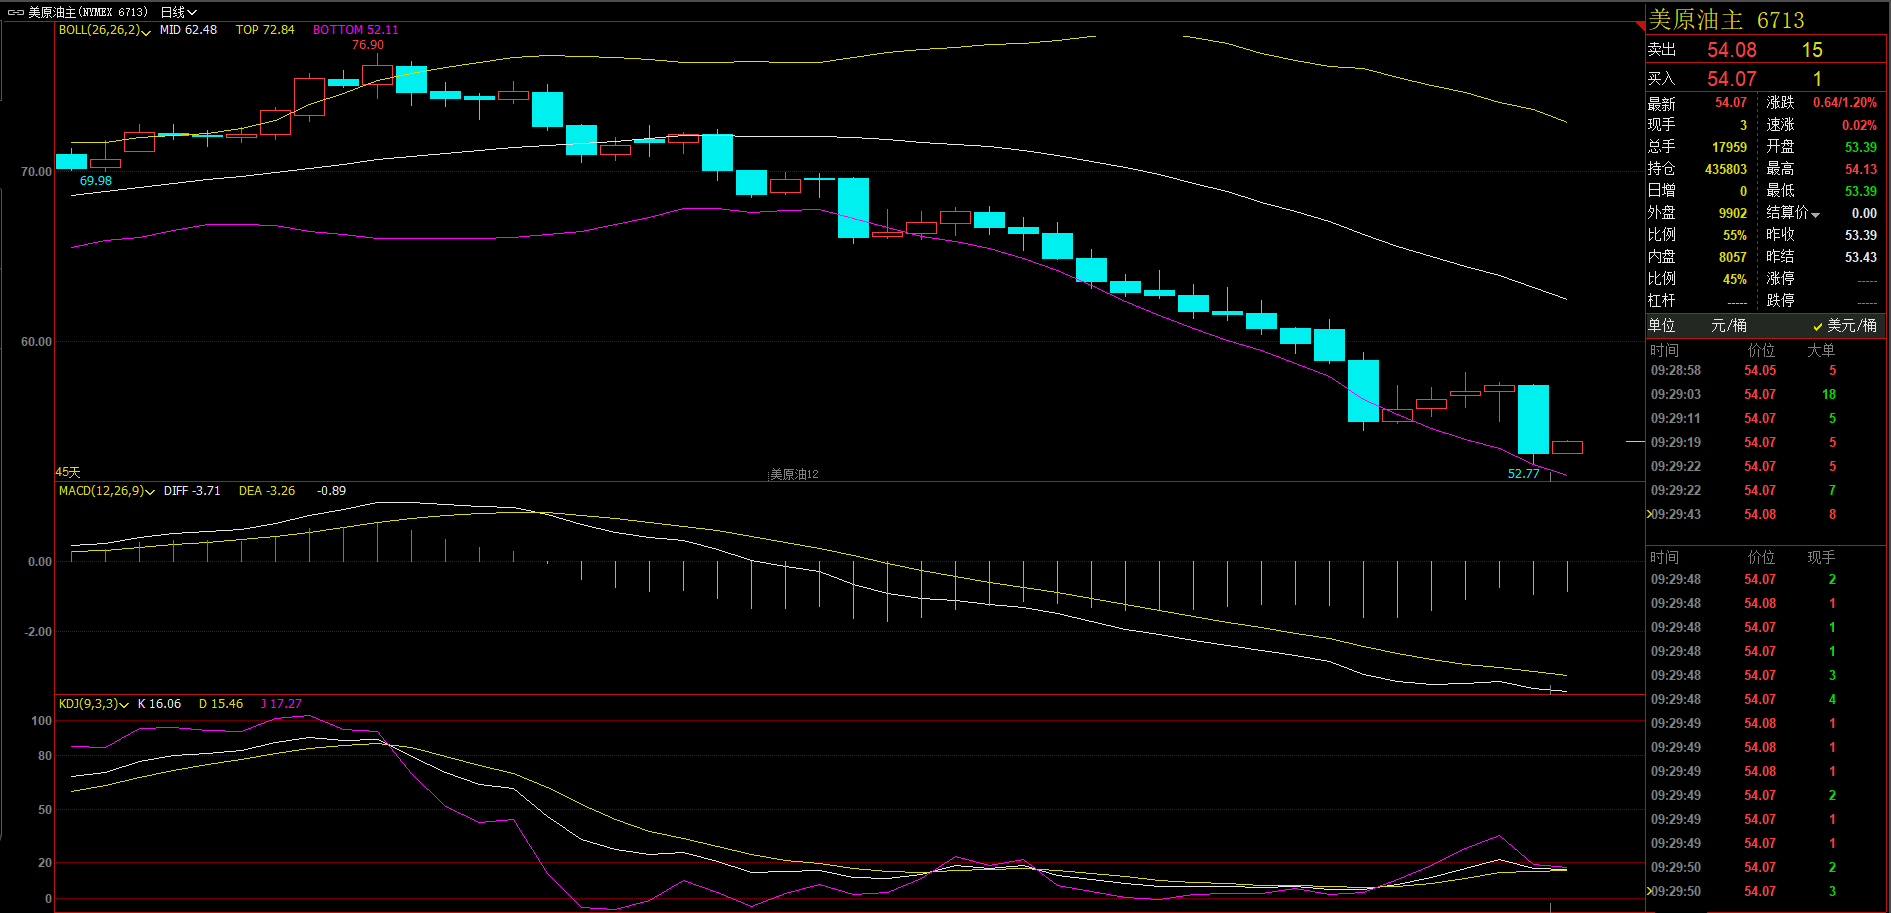
Task: Select the 09:29:43 row at 54.08
Action: pos(1765,515)
